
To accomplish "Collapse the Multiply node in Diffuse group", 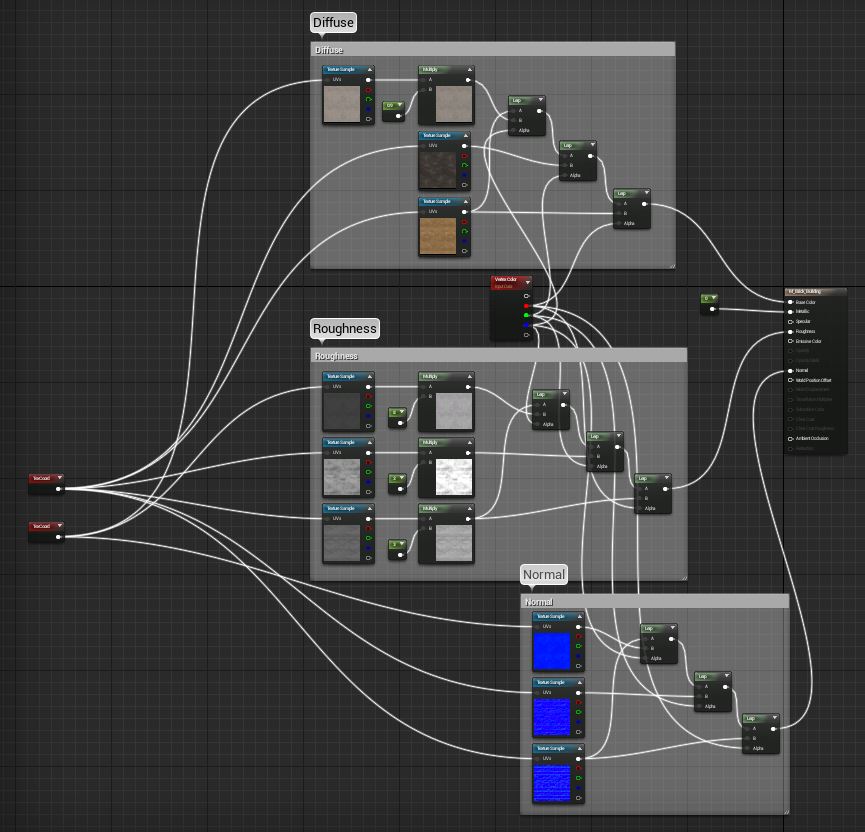I will [470, 70].
